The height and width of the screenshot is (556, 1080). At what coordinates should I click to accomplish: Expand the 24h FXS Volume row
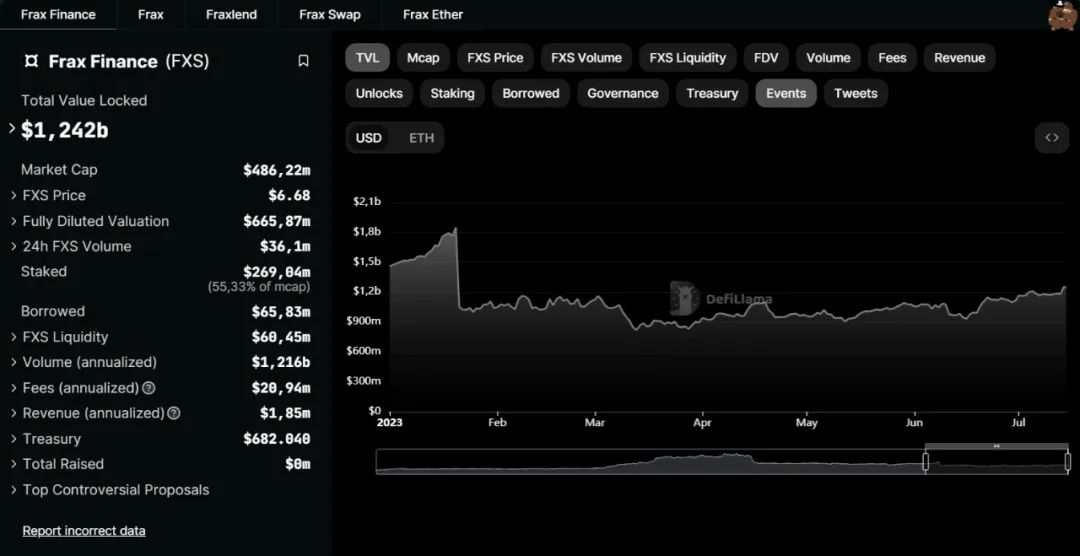click(14, 247)
